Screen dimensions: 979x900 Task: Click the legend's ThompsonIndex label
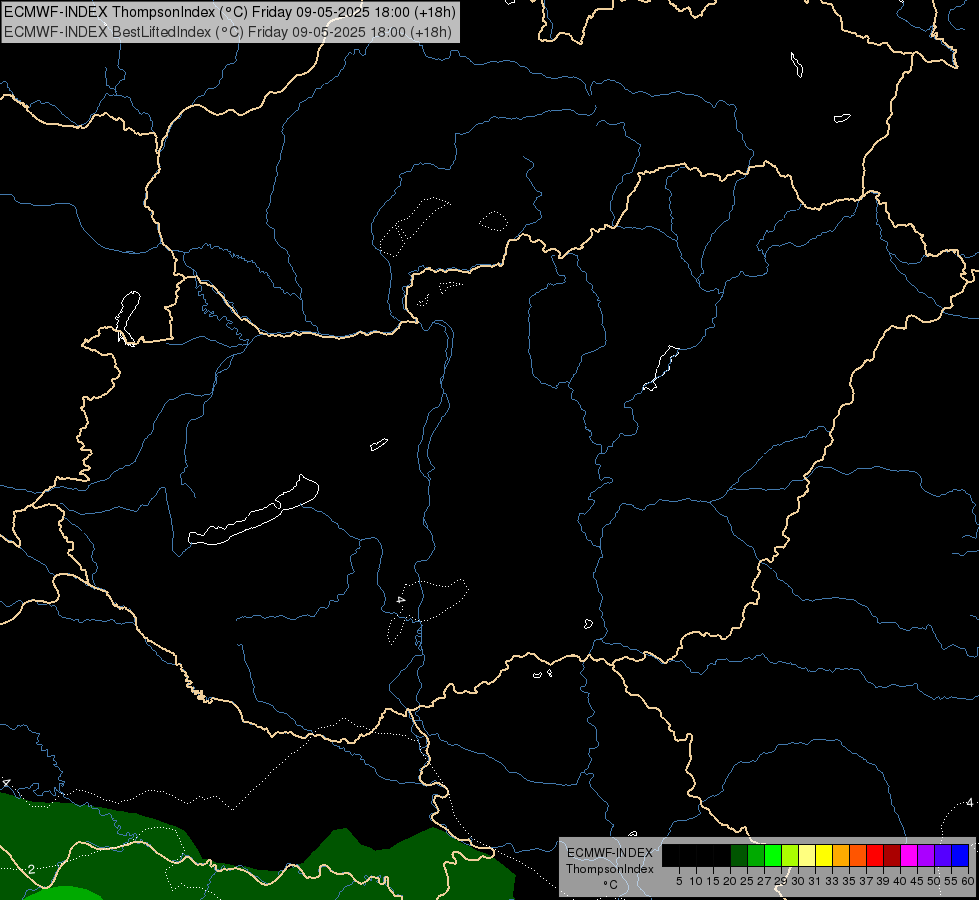(x=610, y=869)
